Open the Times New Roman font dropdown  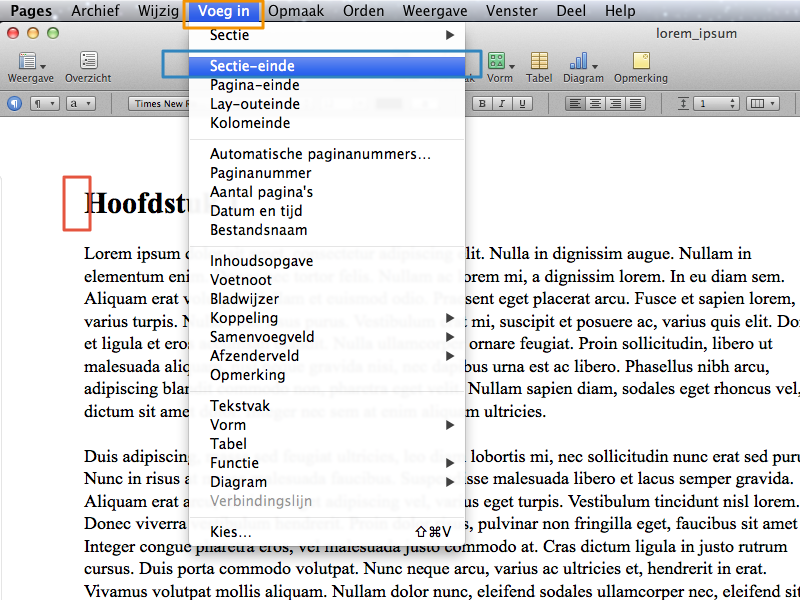pos(158,104)
